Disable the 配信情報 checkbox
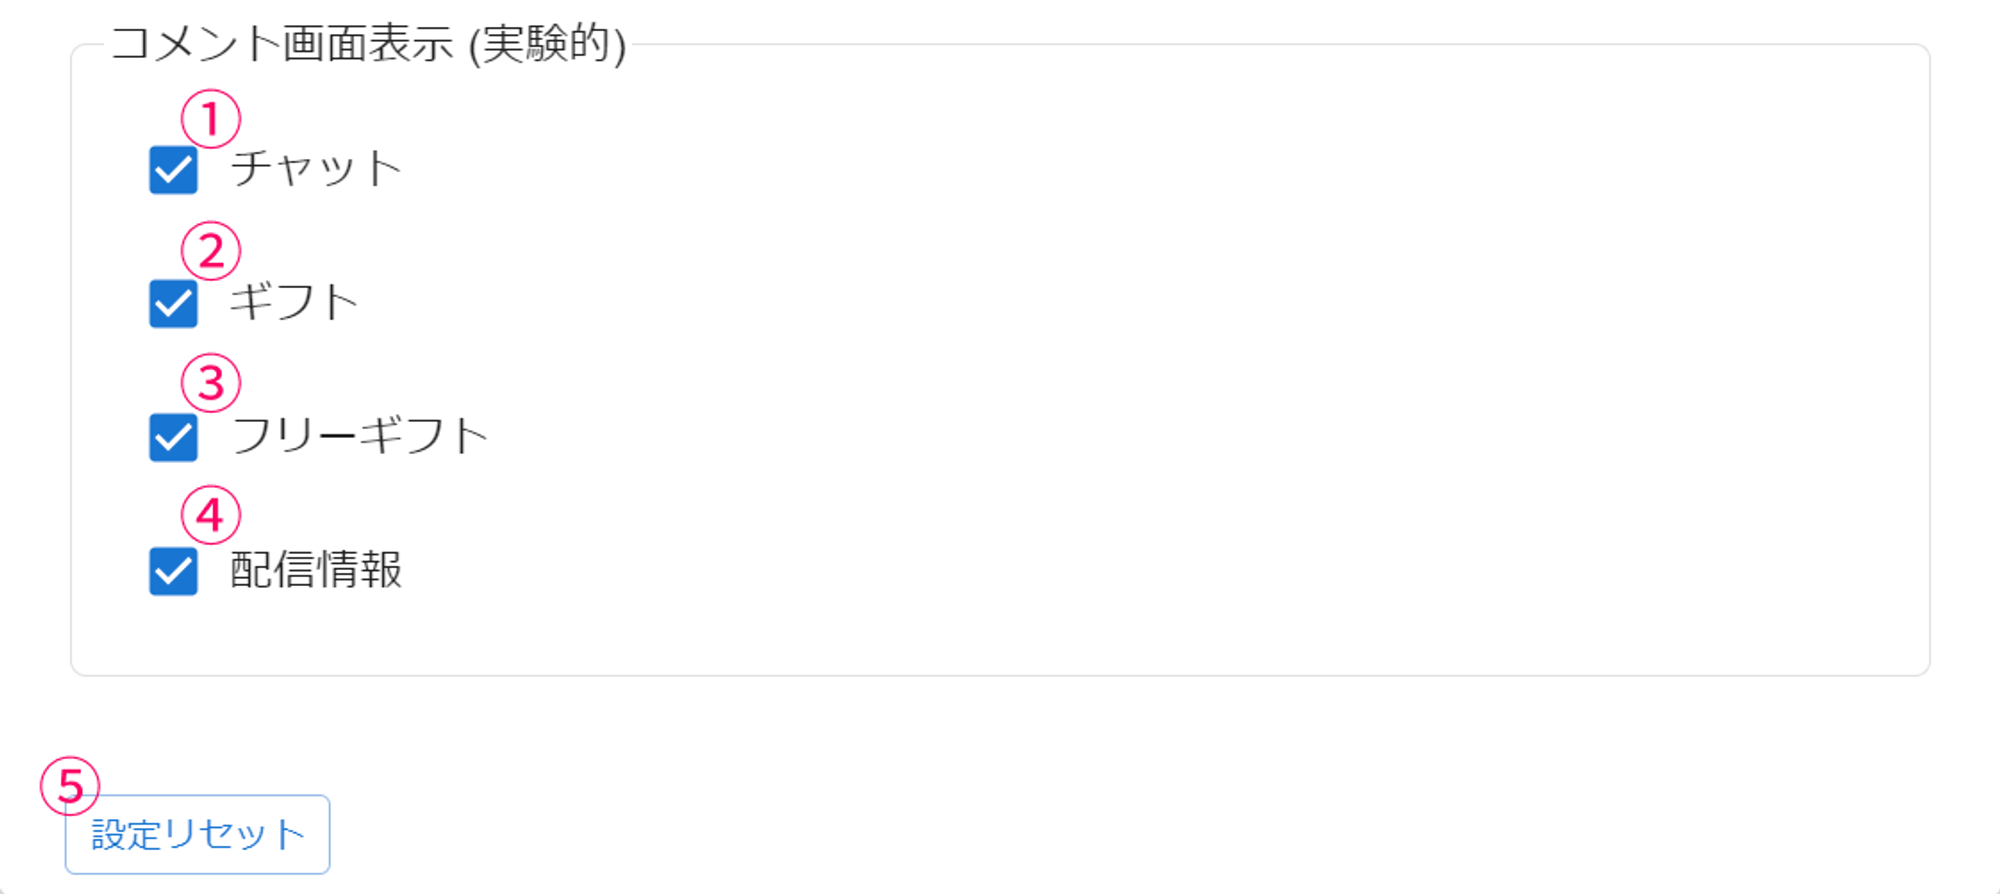Image resolution: width=2000 pixels, height=894 pixels. [173, 571]
